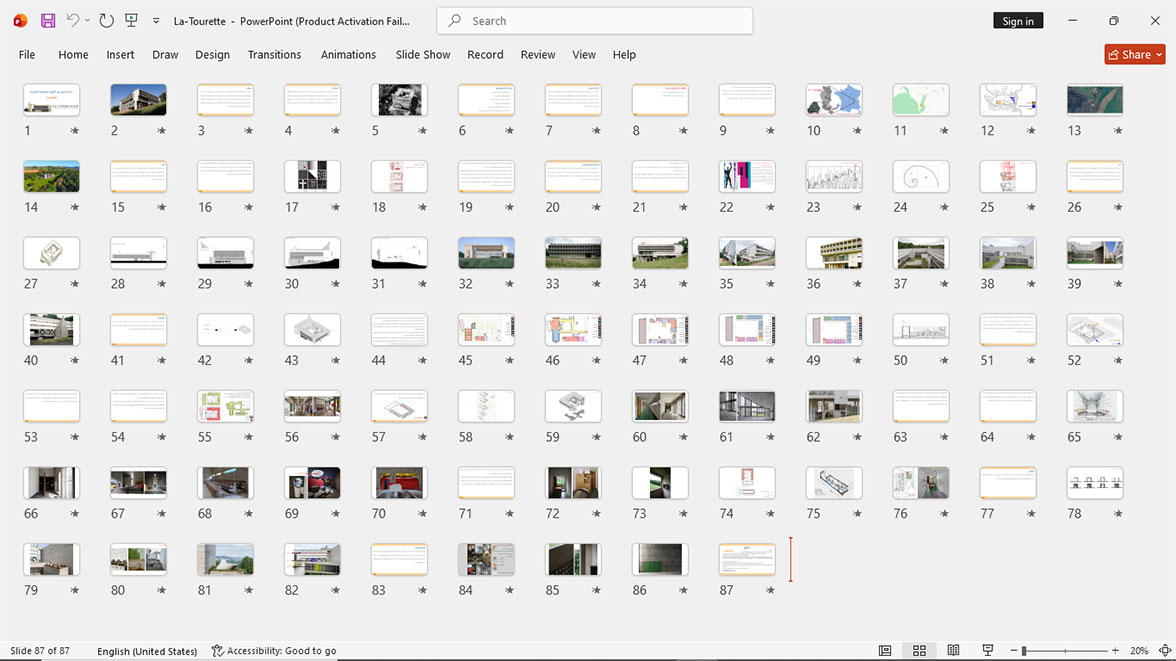Viewport: 1176px width, 661px height.
Task: Click the zoom out minus button
Action: pos(1014,650)
